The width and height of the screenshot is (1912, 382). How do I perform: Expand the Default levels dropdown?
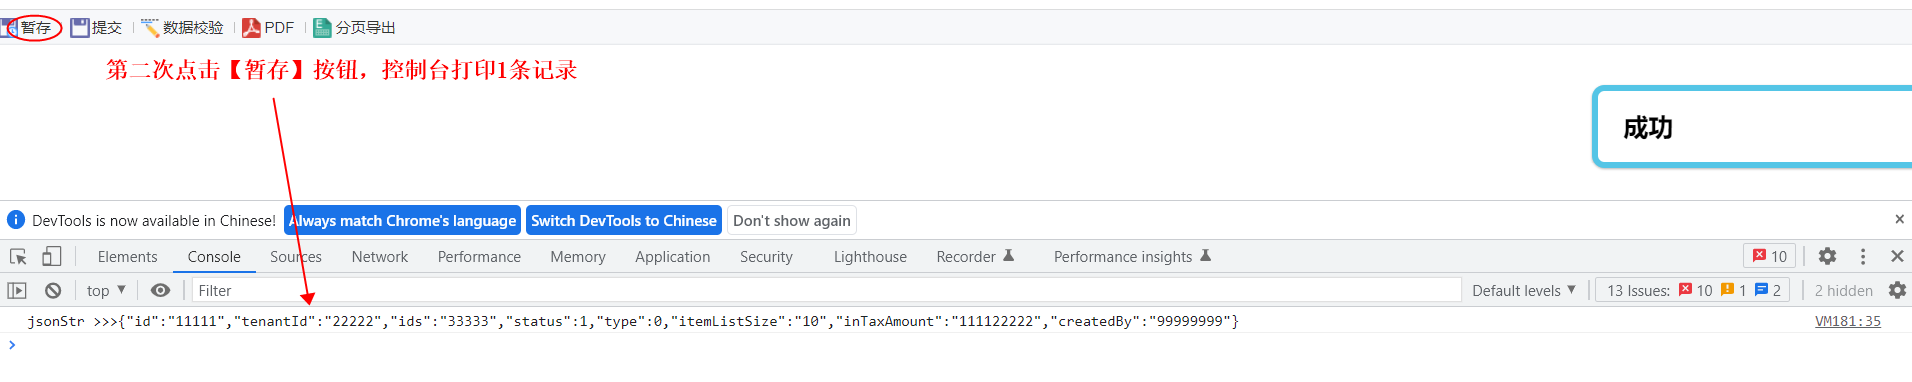(x=1524, y=290)
